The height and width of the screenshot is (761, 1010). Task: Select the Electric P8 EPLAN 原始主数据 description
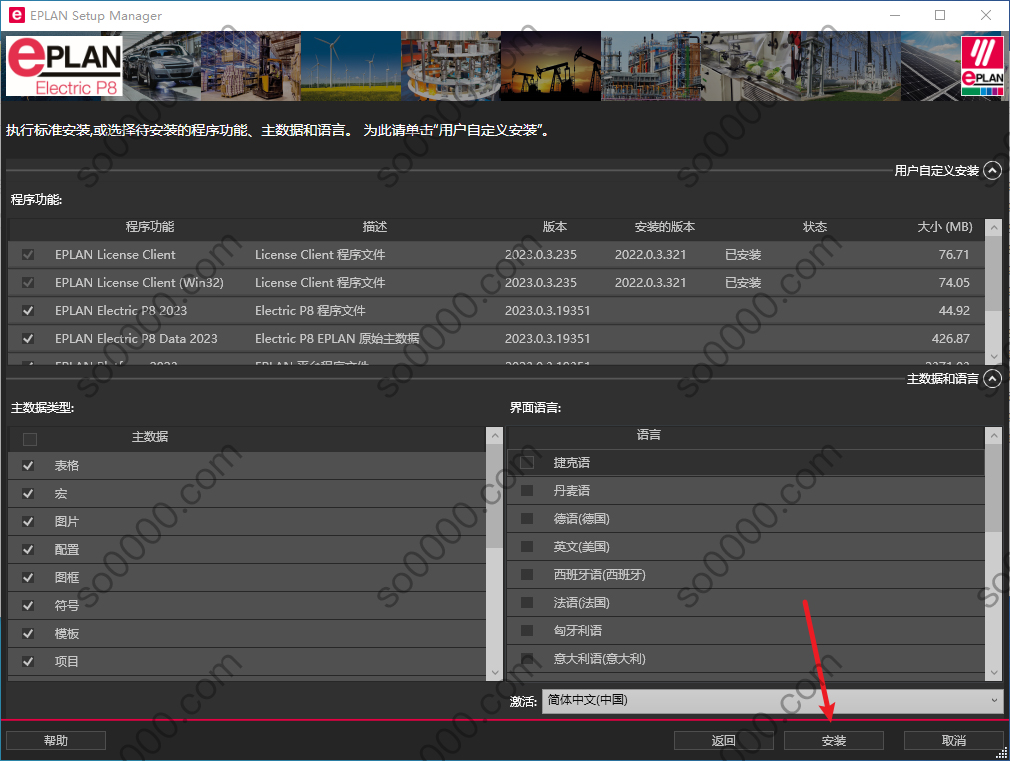coord(337,338)
